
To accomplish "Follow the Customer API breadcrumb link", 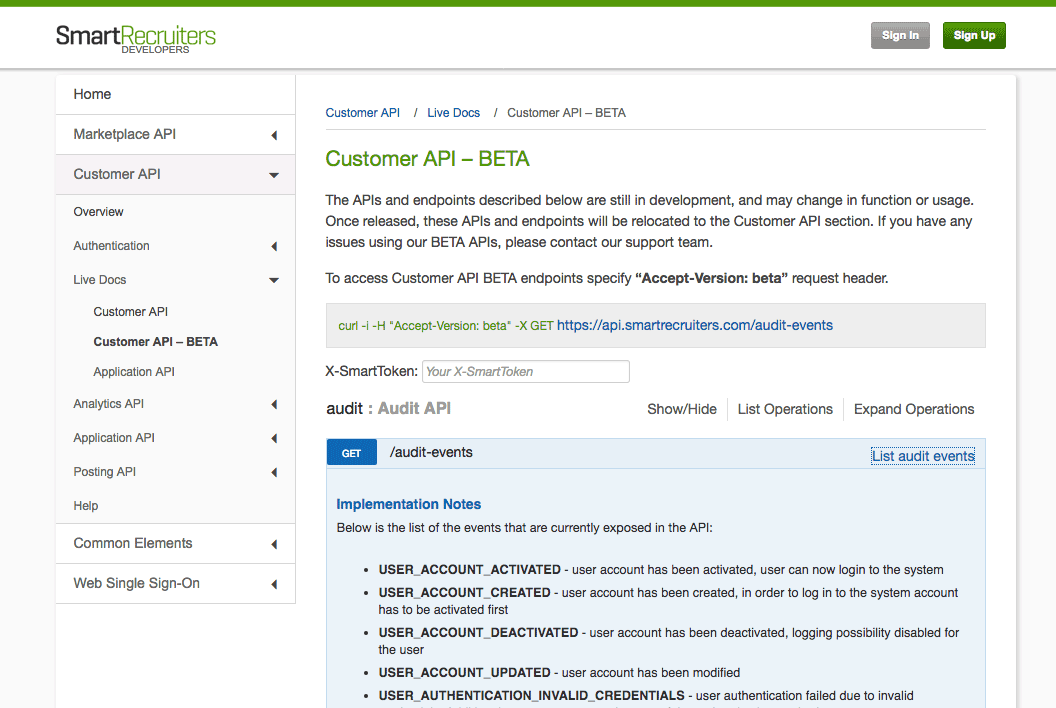I will pos(362,113).
